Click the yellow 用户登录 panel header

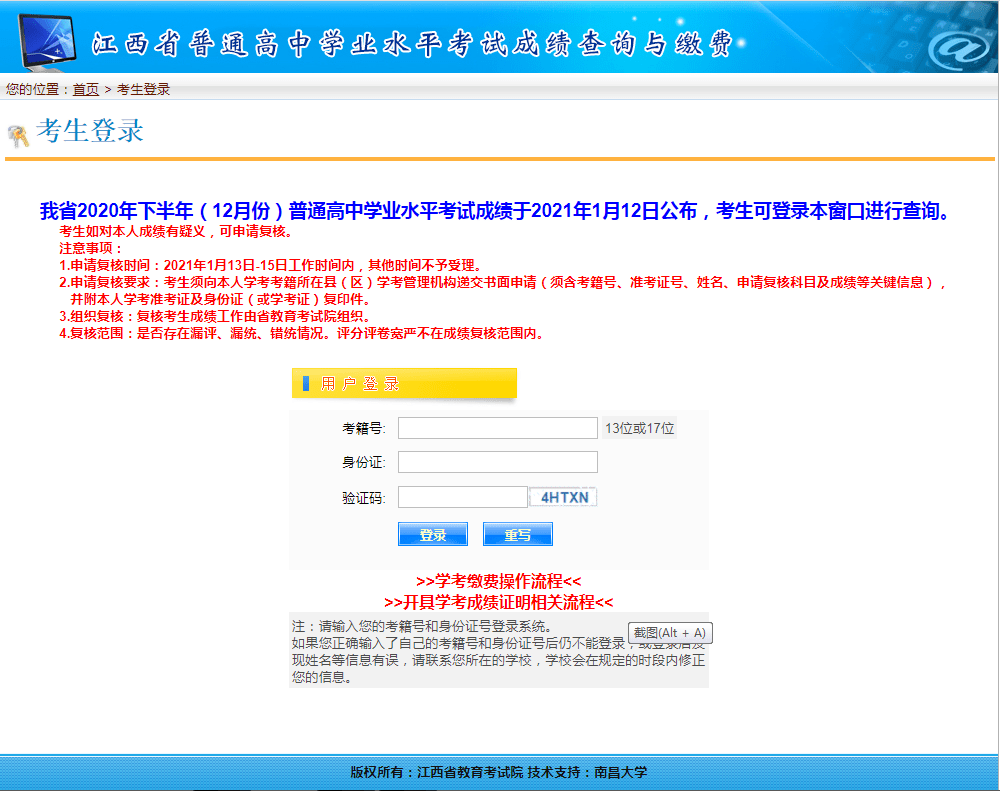coord(403,383)
